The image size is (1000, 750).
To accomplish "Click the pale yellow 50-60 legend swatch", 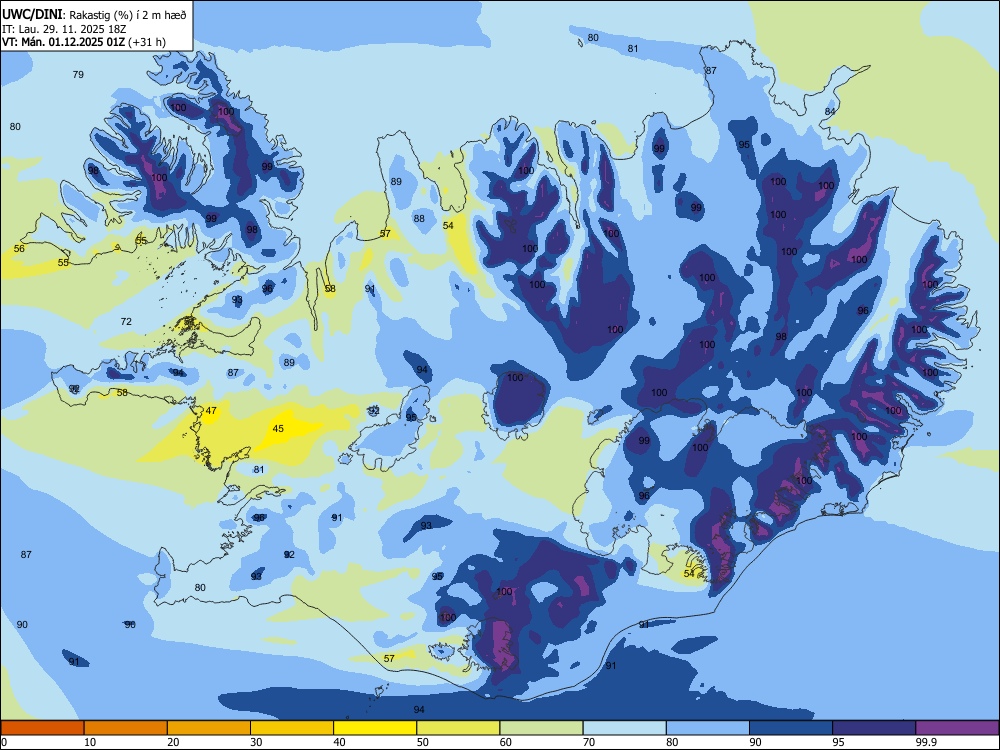I will pos(458,728).
